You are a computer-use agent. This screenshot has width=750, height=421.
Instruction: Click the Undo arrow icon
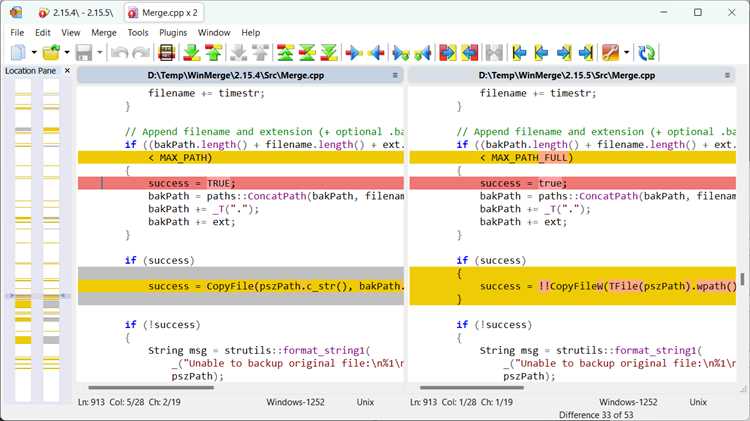click(119, 53)
